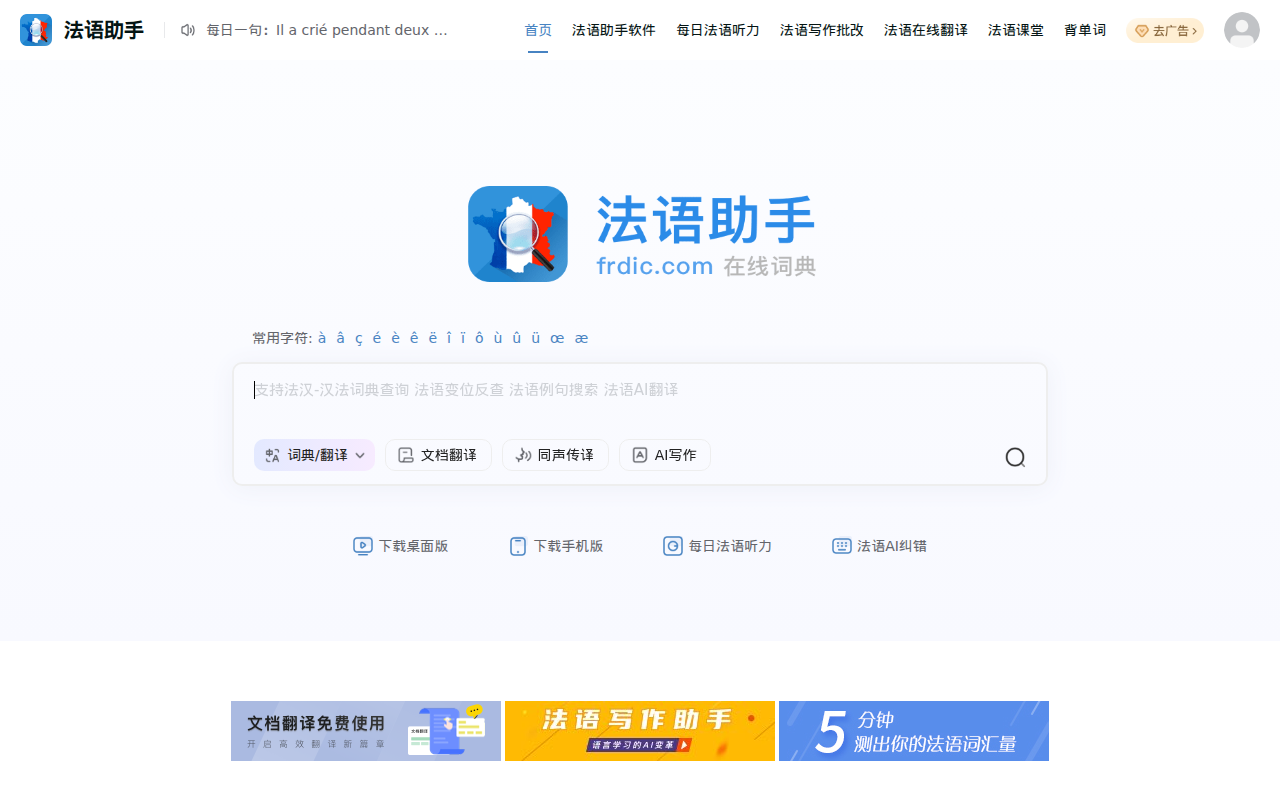Go to 每日法语听力 nav item

718,30
